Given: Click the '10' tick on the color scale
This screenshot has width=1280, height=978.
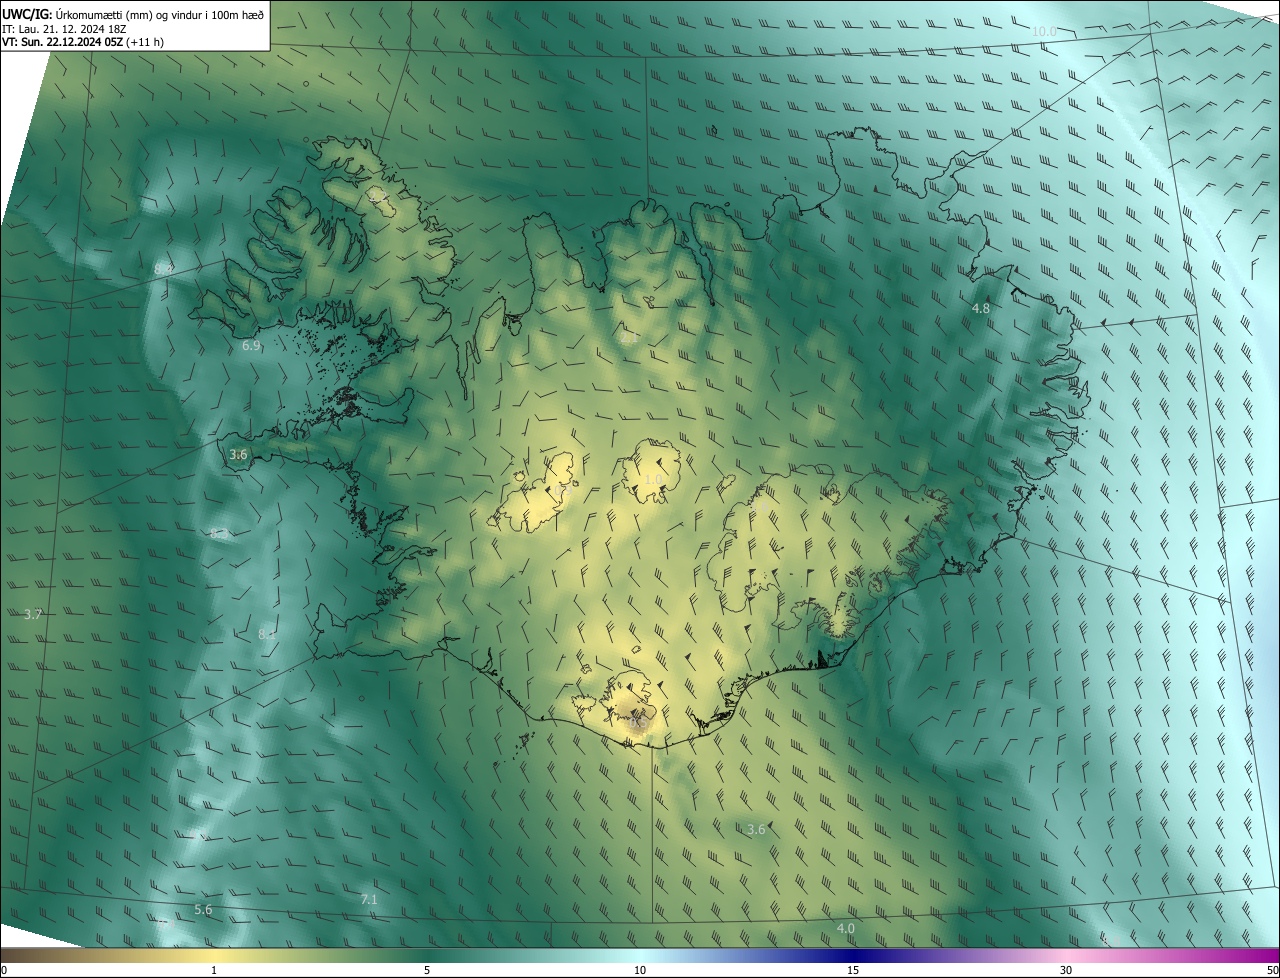Looking at the screenshot, I should (640, 971).
